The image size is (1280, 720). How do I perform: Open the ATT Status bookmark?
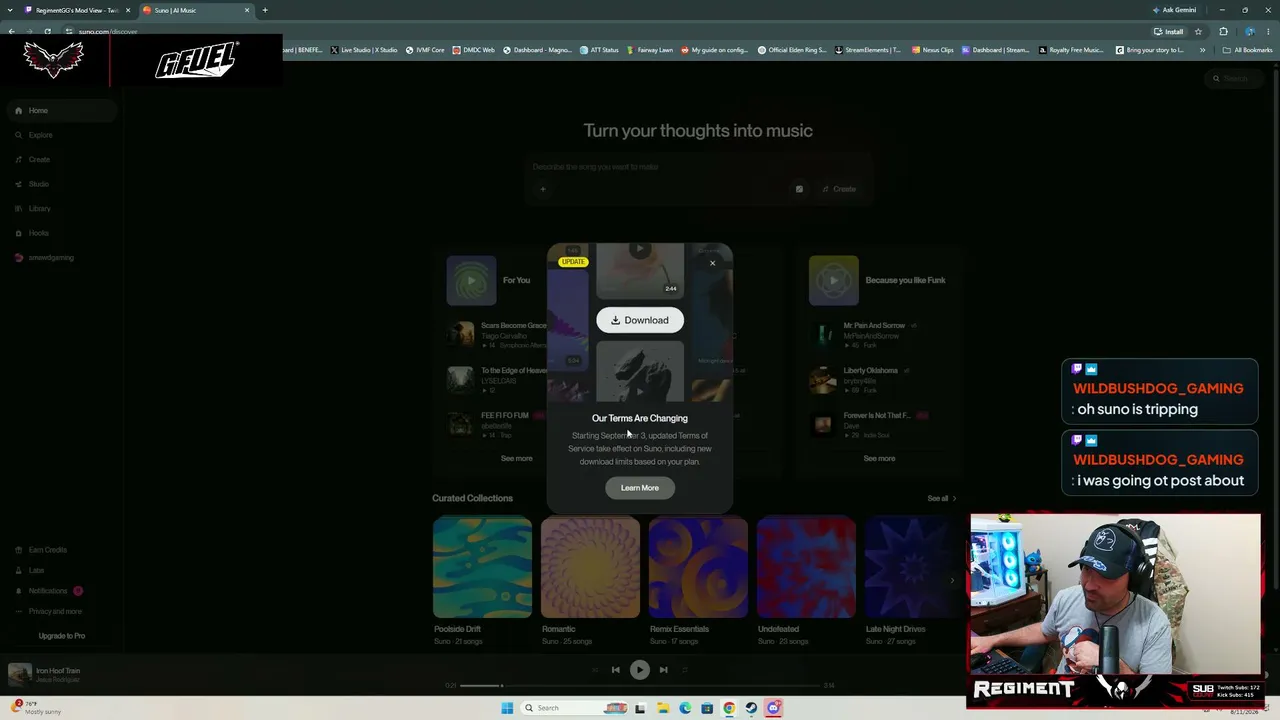[x=600, y=50]
